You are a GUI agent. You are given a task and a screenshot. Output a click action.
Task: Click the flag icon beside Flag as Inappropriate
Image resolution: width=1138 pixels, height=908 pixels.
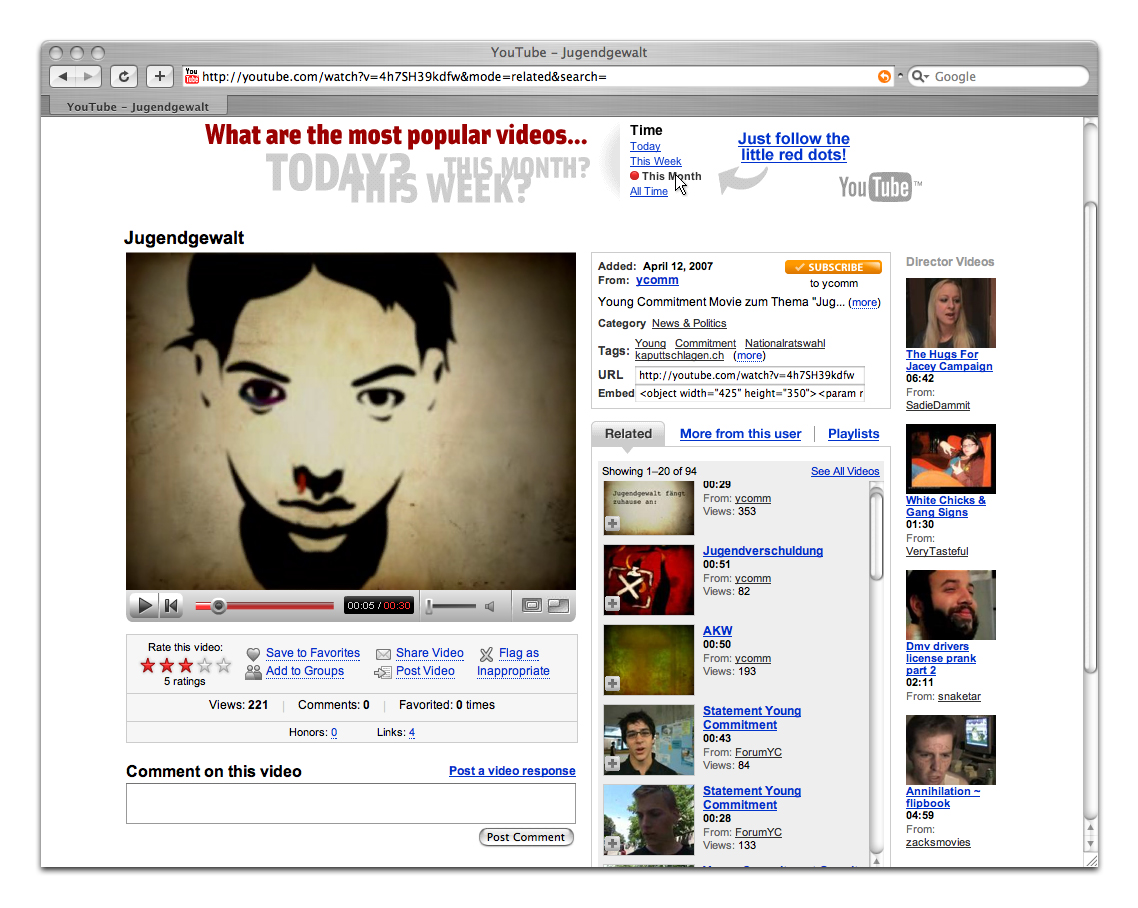(x=486, y=654)
